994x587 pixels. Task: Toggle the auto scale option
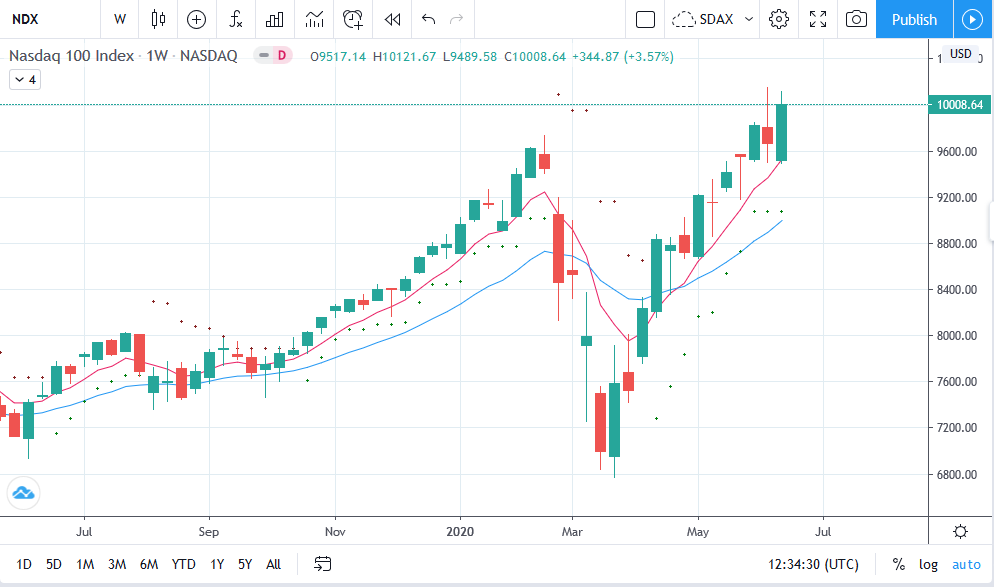(966, 564)
